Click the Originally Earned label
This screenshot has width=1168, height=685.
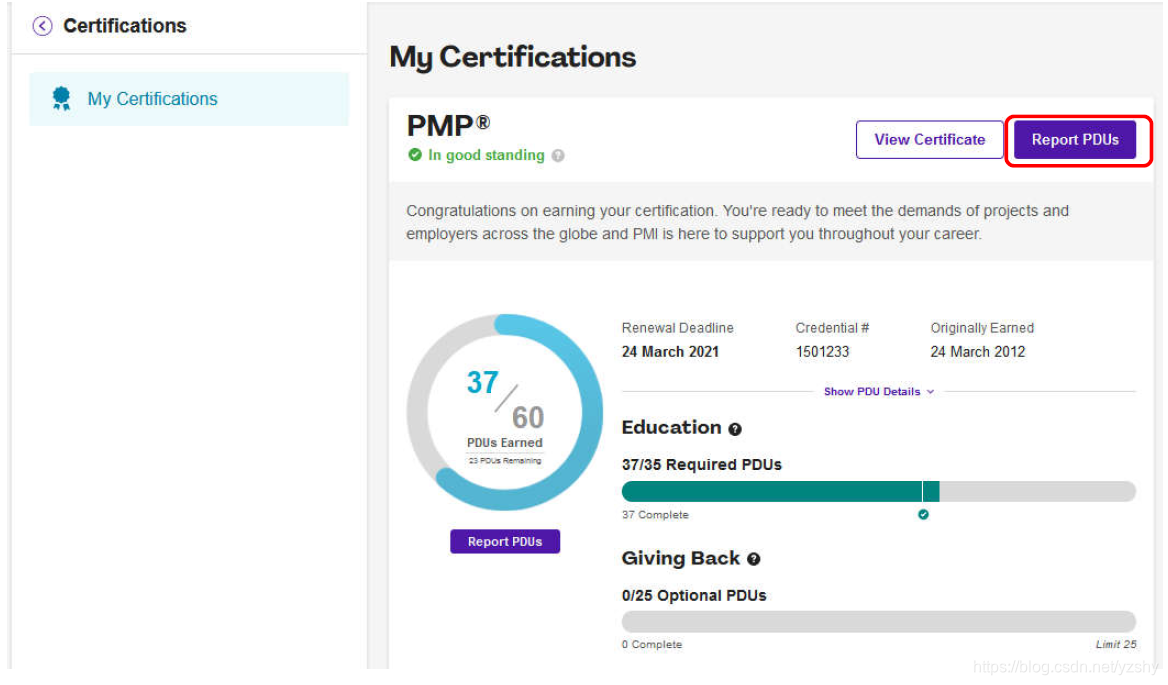coord(982,328)
